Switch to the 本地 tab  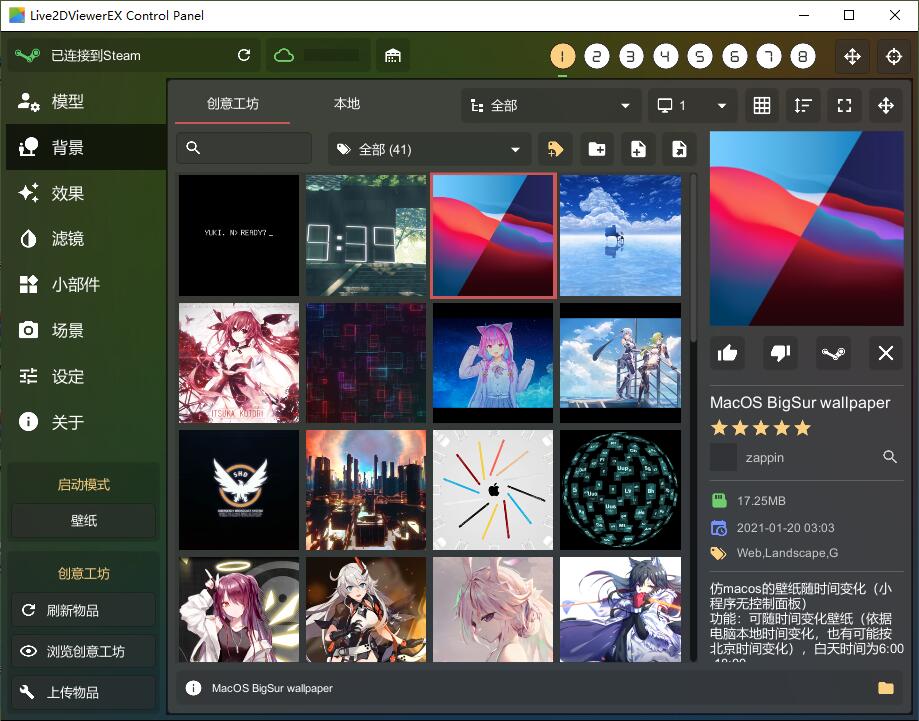pyautogui.click(x=346, y=104)
